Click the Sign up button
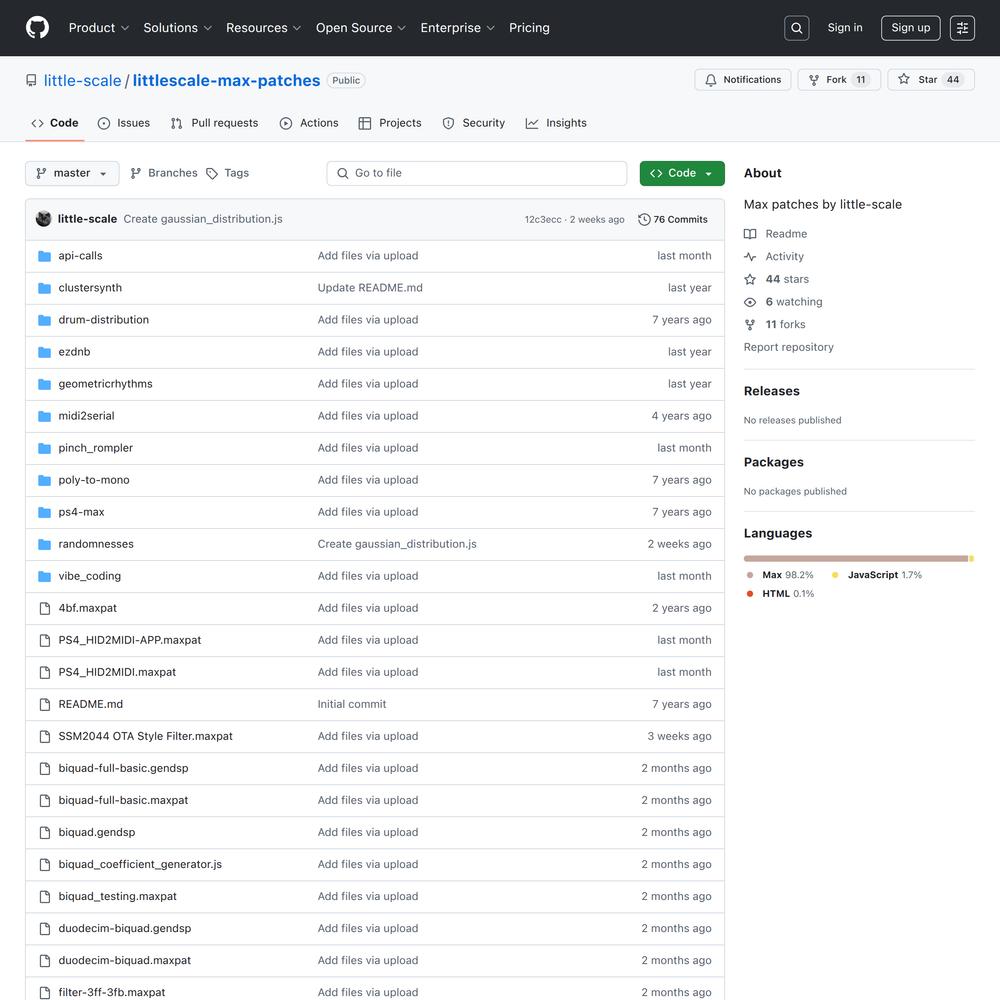 (911, 28)
